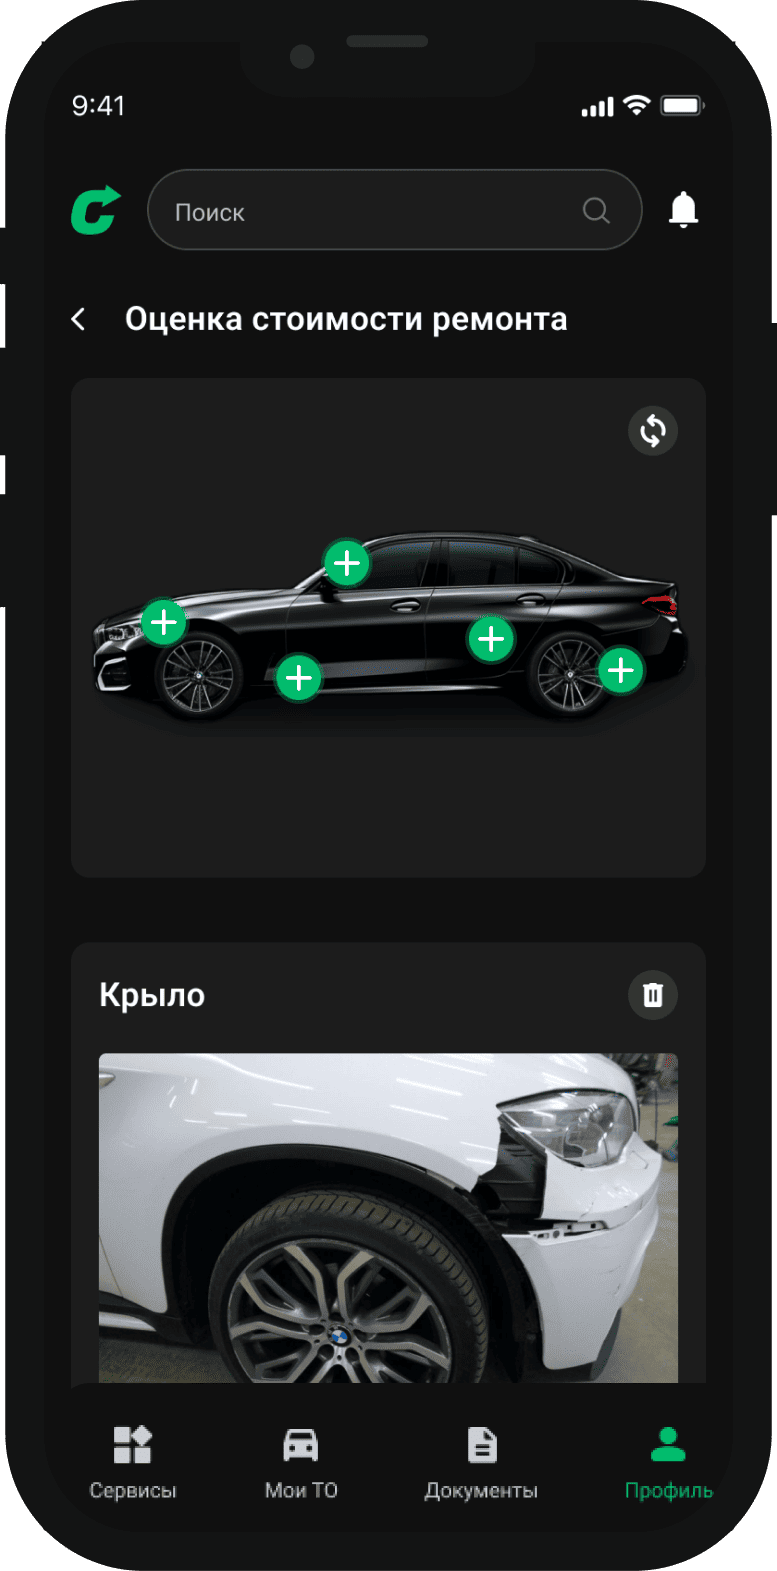Add damage marker on front door sill
This screenshot has height=1571, width=777.
298,678
